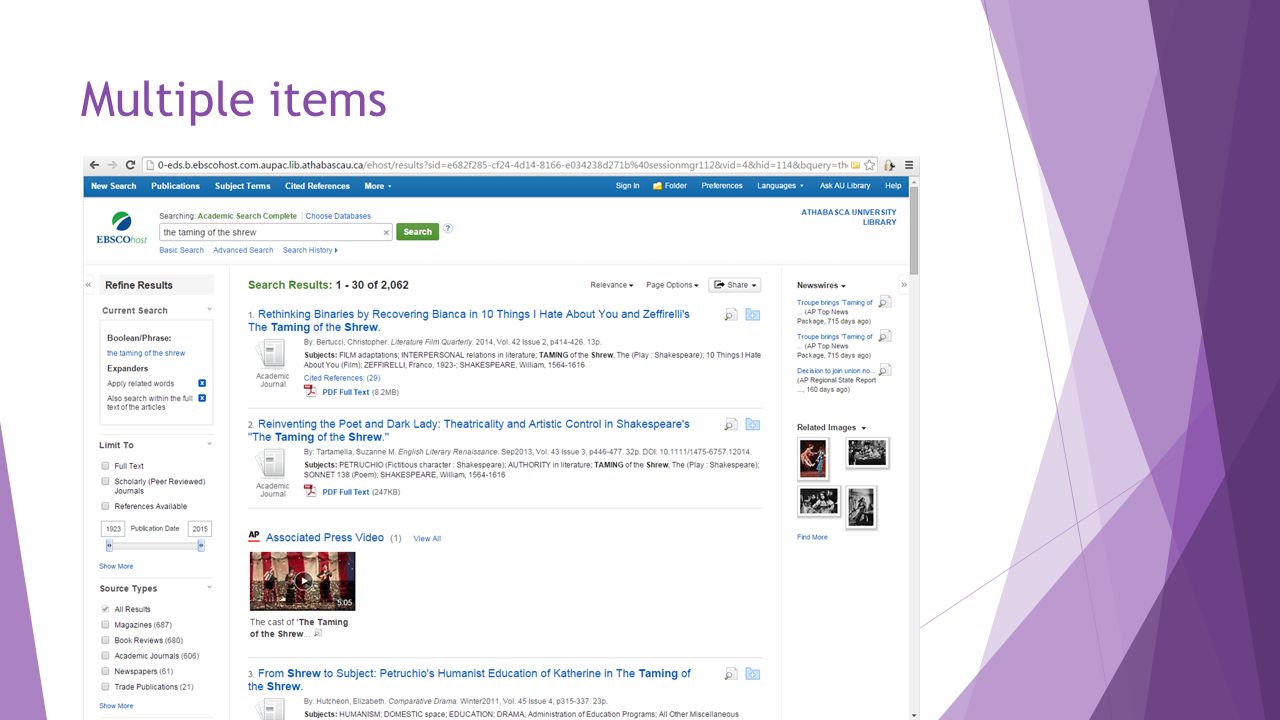Collapse the Source Types section
The width and height of the screenshot is (1280, 720).
point(209,588)
